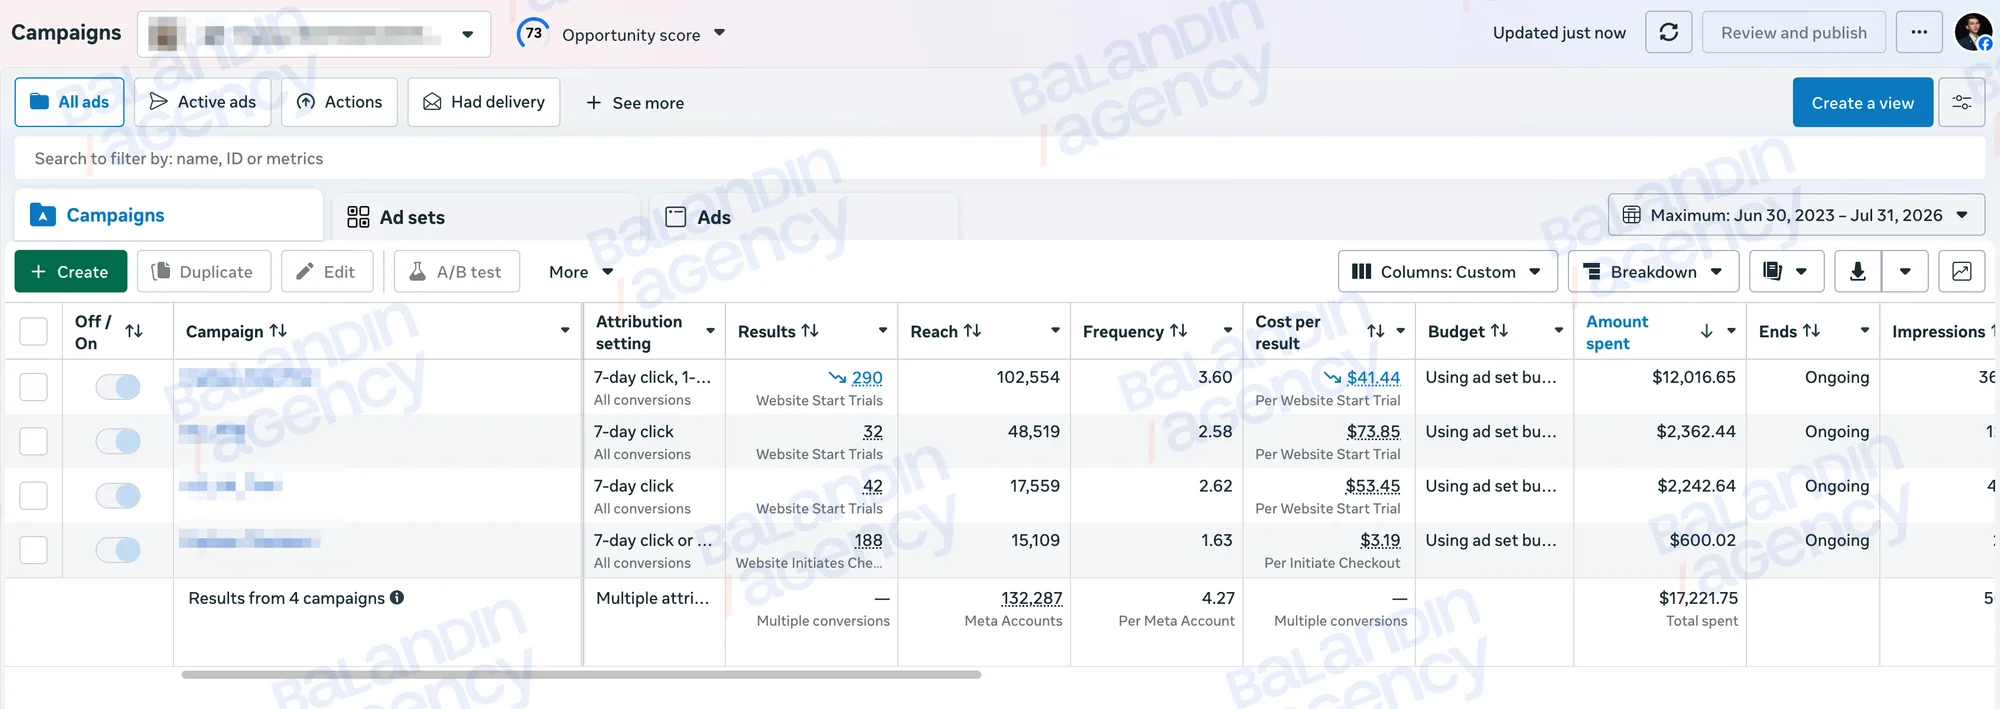Open the charts panel icon
Viewport: 2000px width, 709px height.
[1962, 272]
